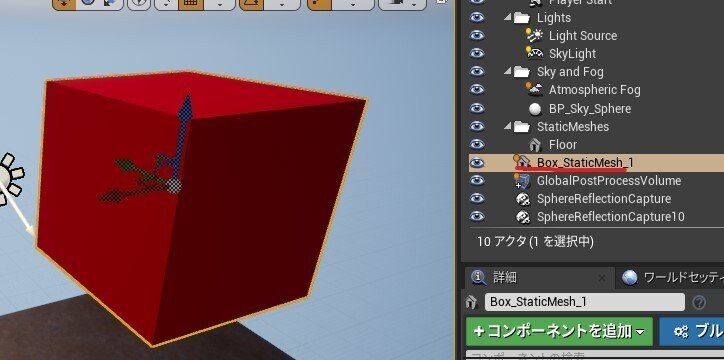Select Box_StaticMesh_1 in the outliner
This screenshot has width=724, height=360.
[585, 162]
